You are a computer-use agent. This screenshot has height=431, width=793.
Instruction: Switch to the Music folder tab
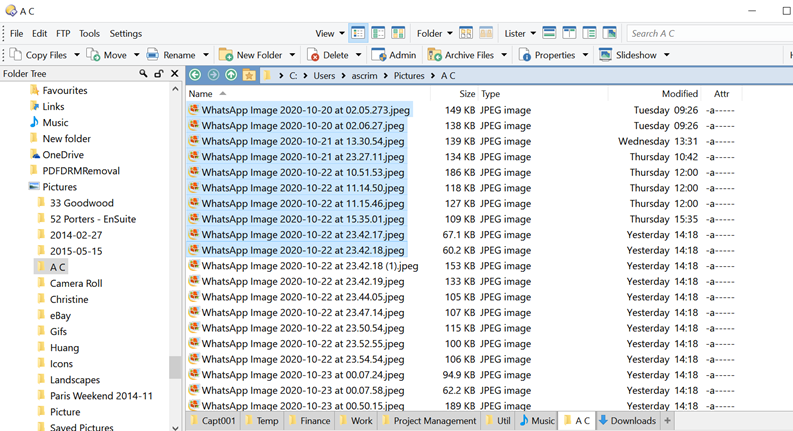(537, 421)
